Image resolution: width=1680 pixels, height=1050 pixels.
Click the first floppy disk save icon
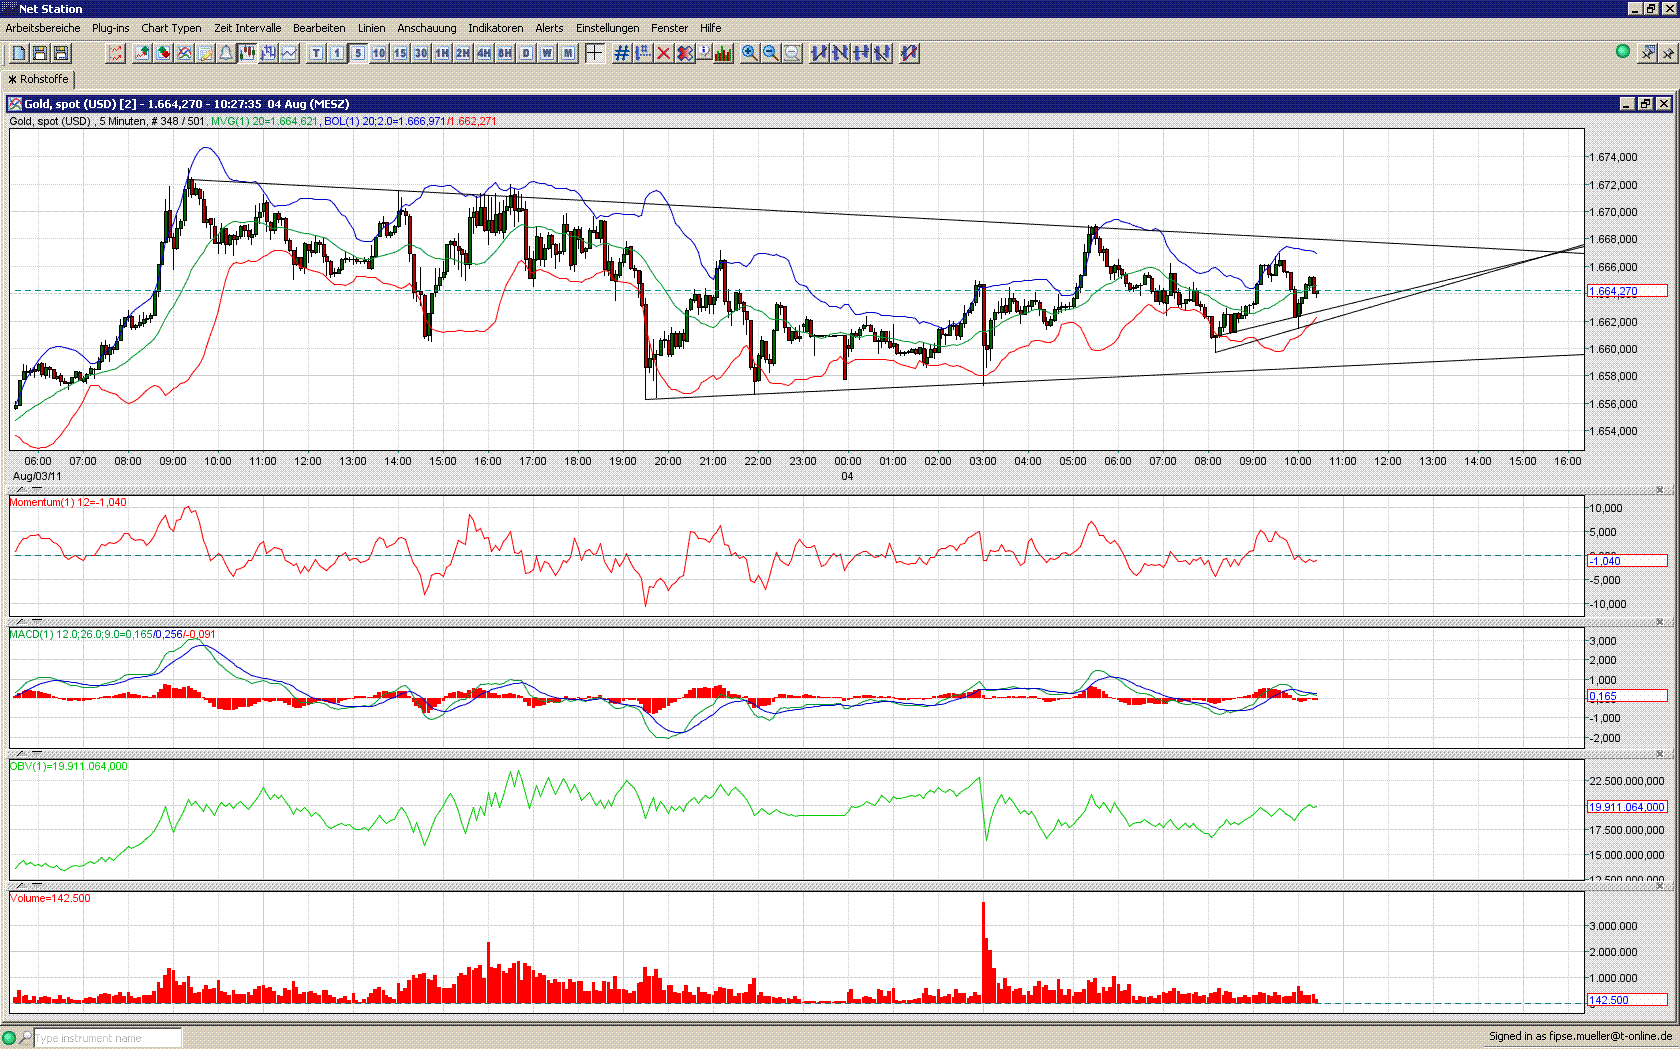click(x=40, y=53)
